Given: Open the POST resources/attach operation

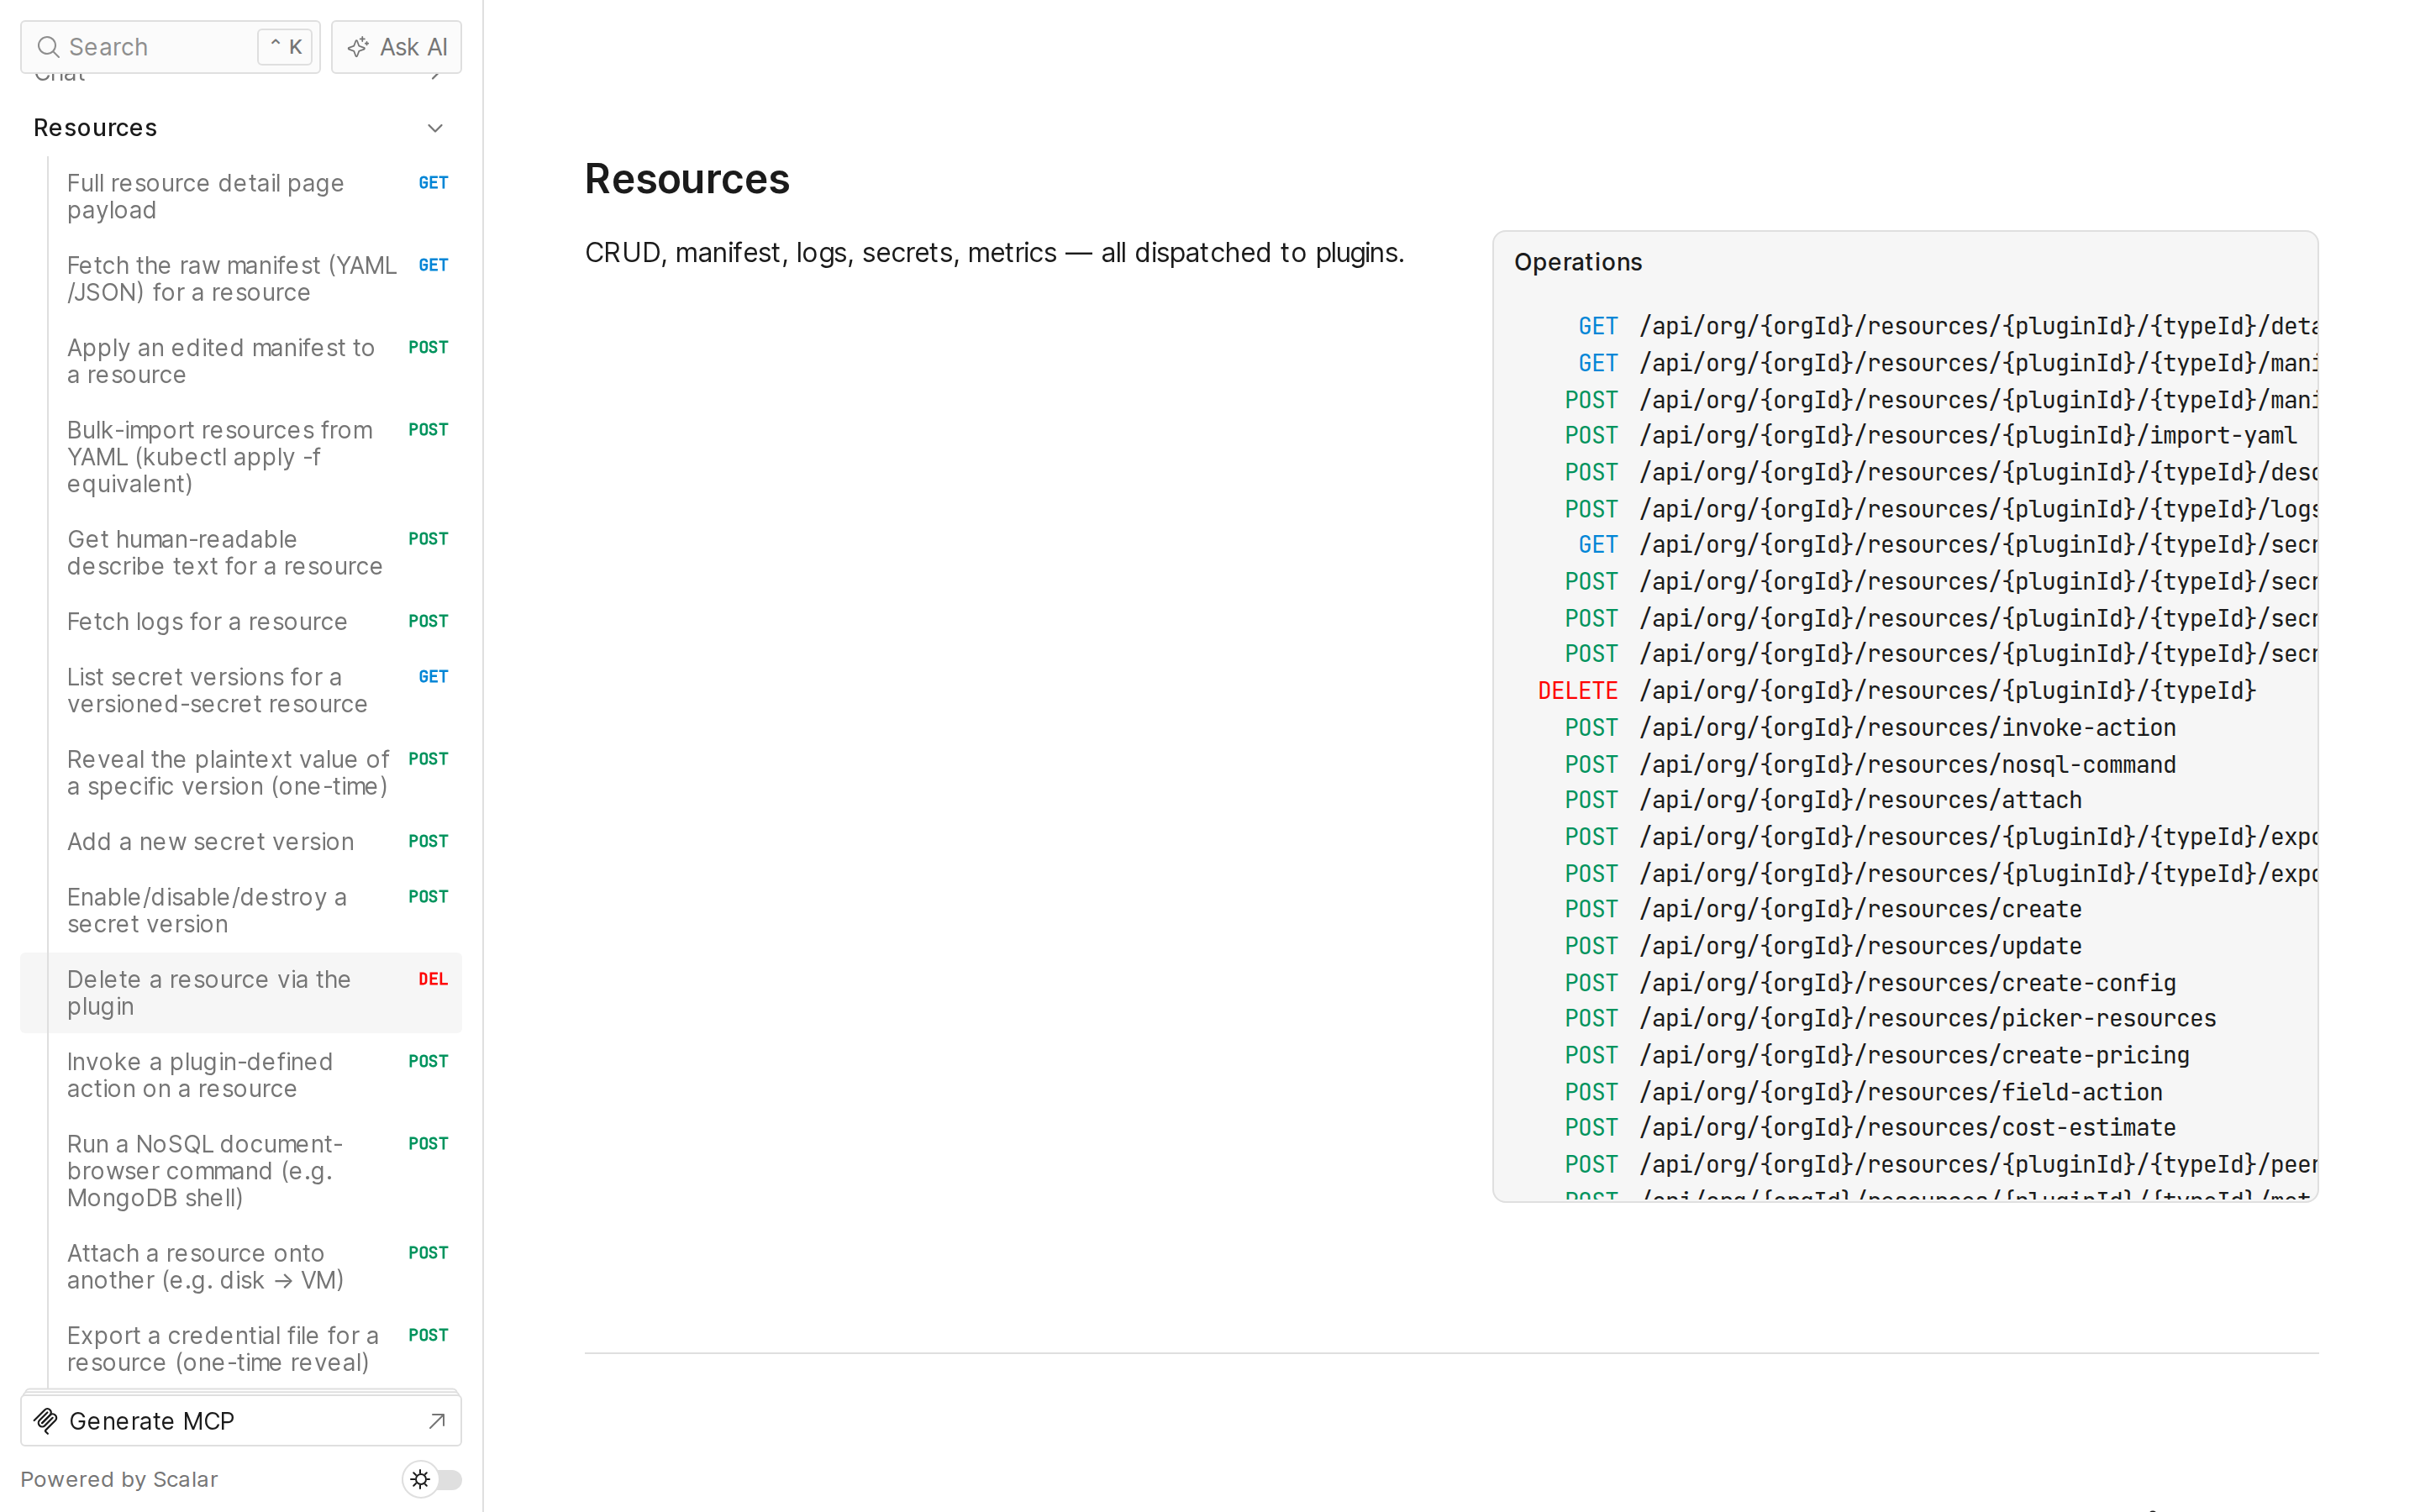Looking at the screenshot, I should [x=1823, y=800].
